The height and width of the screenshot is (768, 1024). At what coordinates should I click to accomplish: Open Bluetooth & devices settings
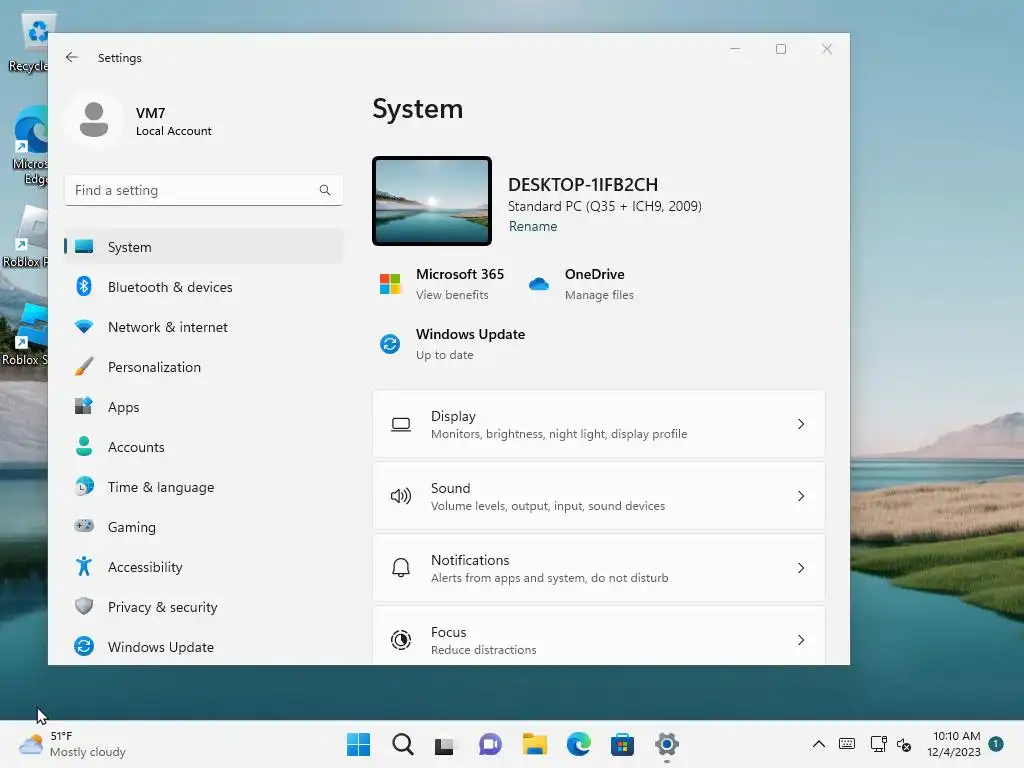coord(204,287)
